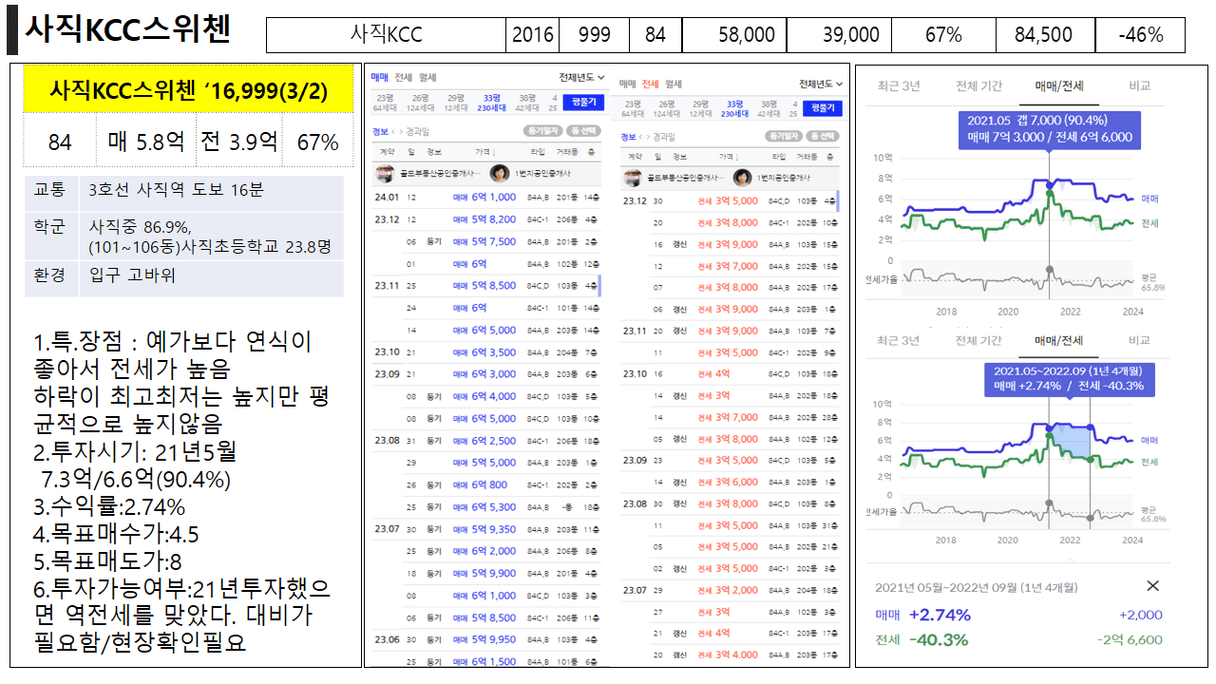Choose 33평 230세대 in the sale listing panel
This screenshot has width=1216, height=684.
[493, 103]
